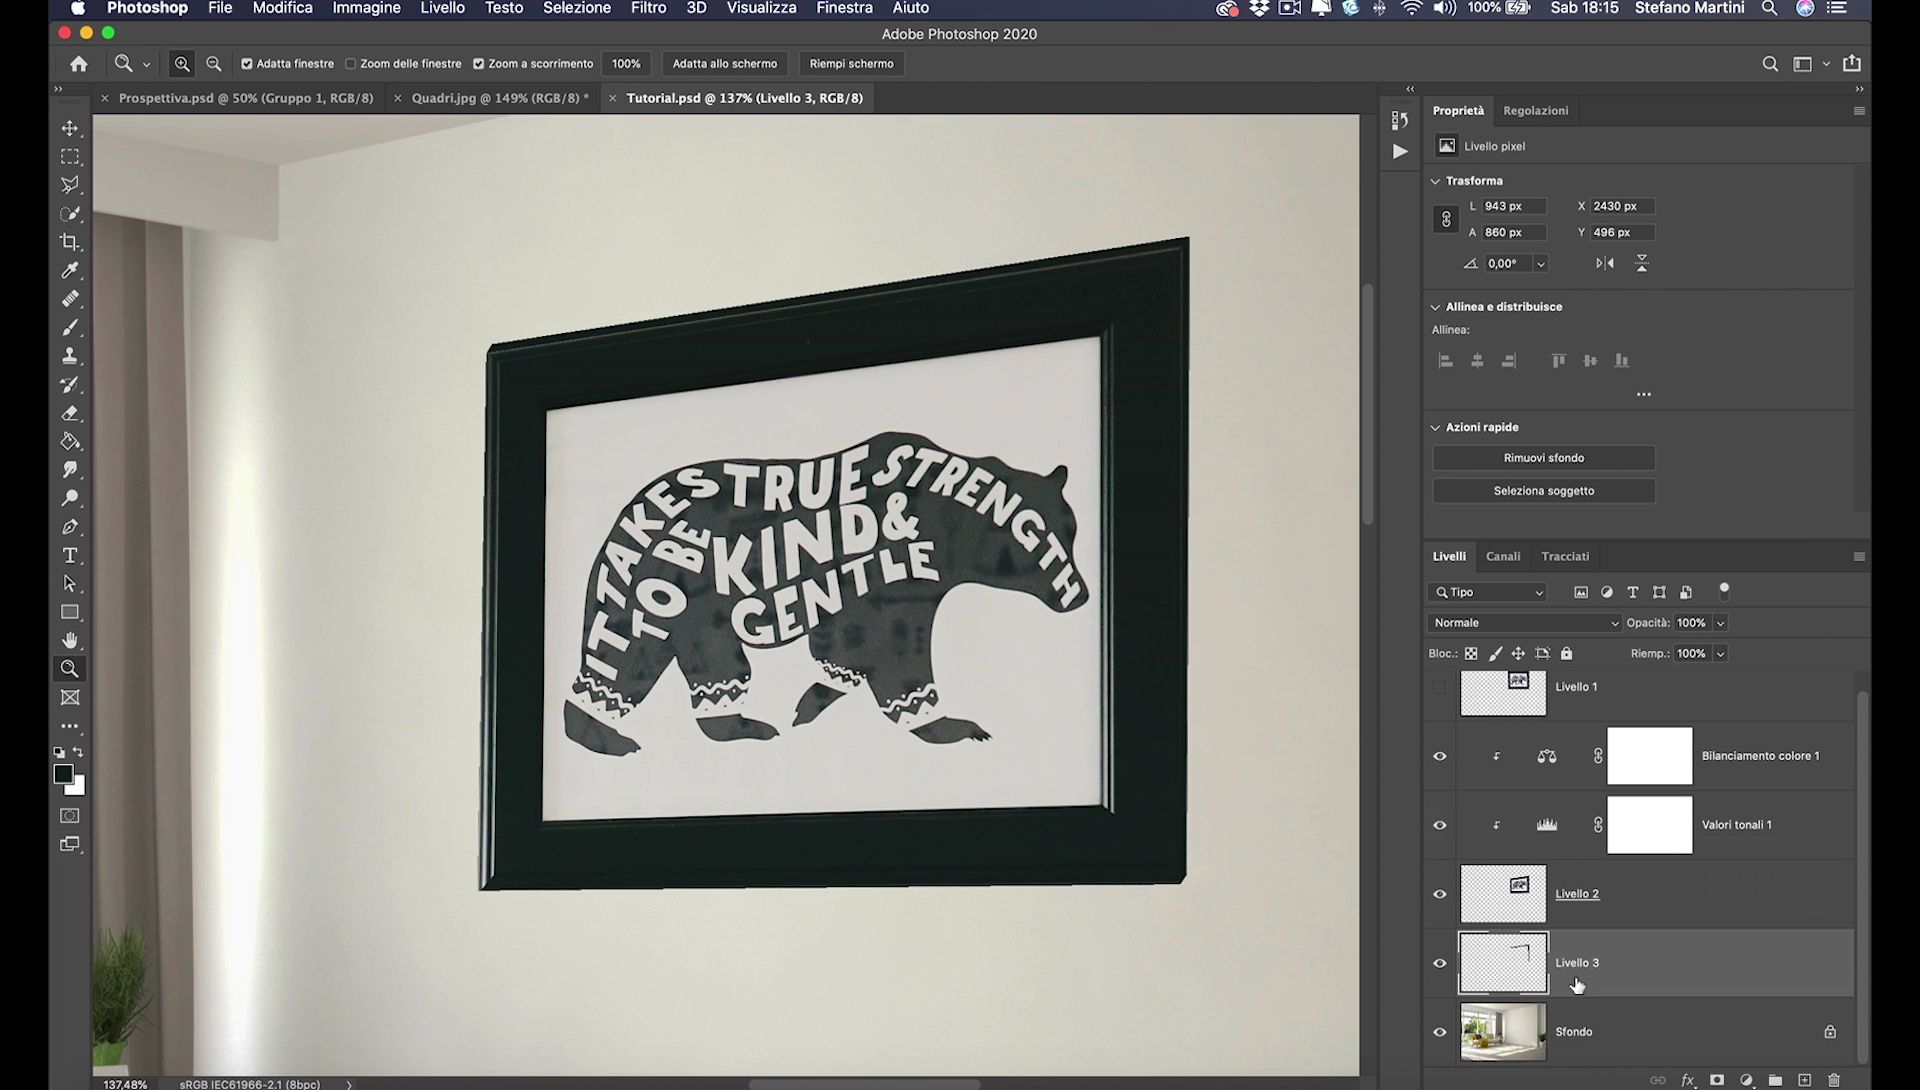Select the Type tool
This screenshot has width=1920, height=1090.
(70, 555)
